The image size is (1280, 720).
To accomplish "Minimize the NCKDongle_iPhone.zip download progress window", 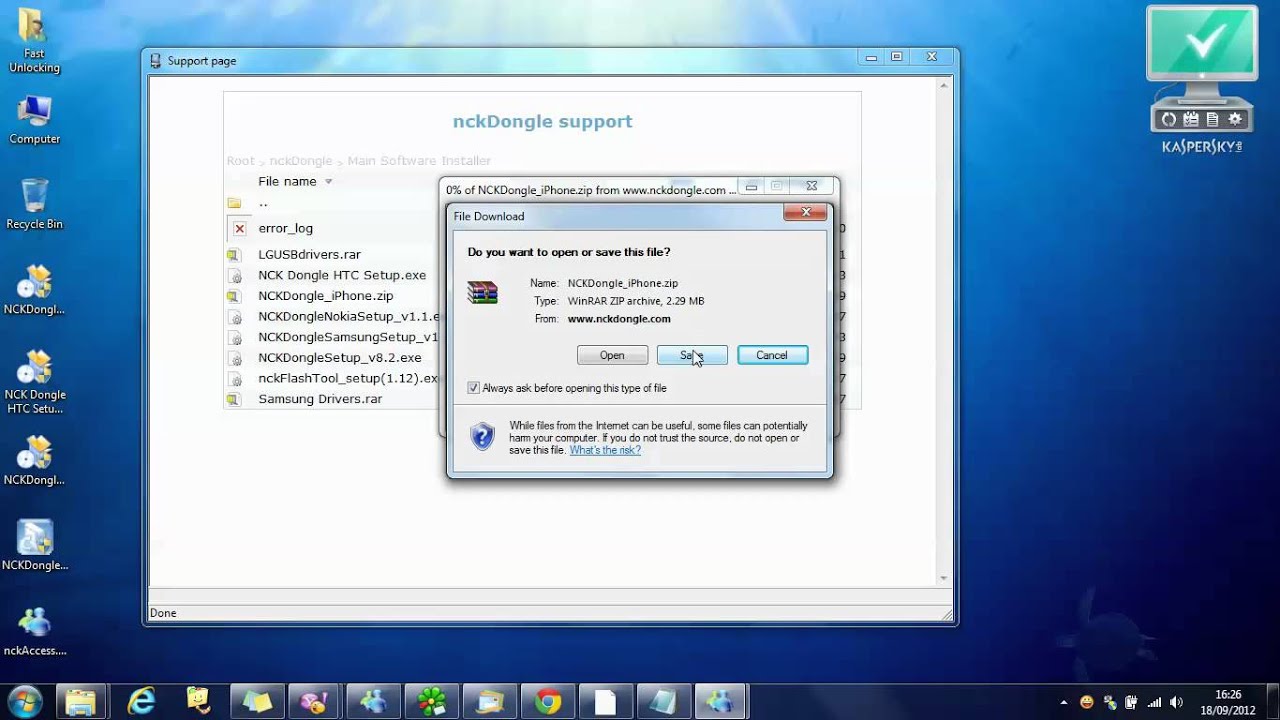I will click(x=751, y=186).
